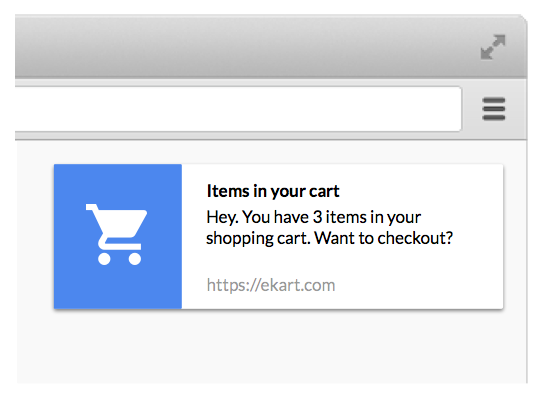Click the upper-right arrowhead of fullscreen icon
The width and height of the screenshot is (544, 399).
500,40
